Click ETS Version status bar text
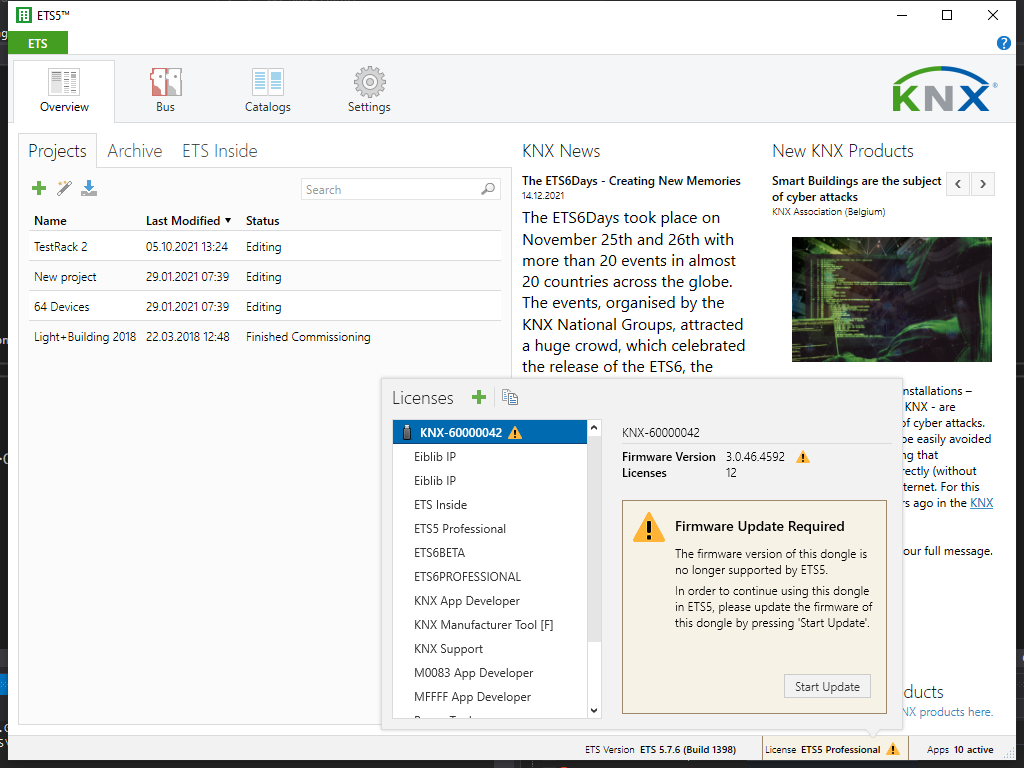The width and height of the screenshot is (1024, 768). click(660, 750)
